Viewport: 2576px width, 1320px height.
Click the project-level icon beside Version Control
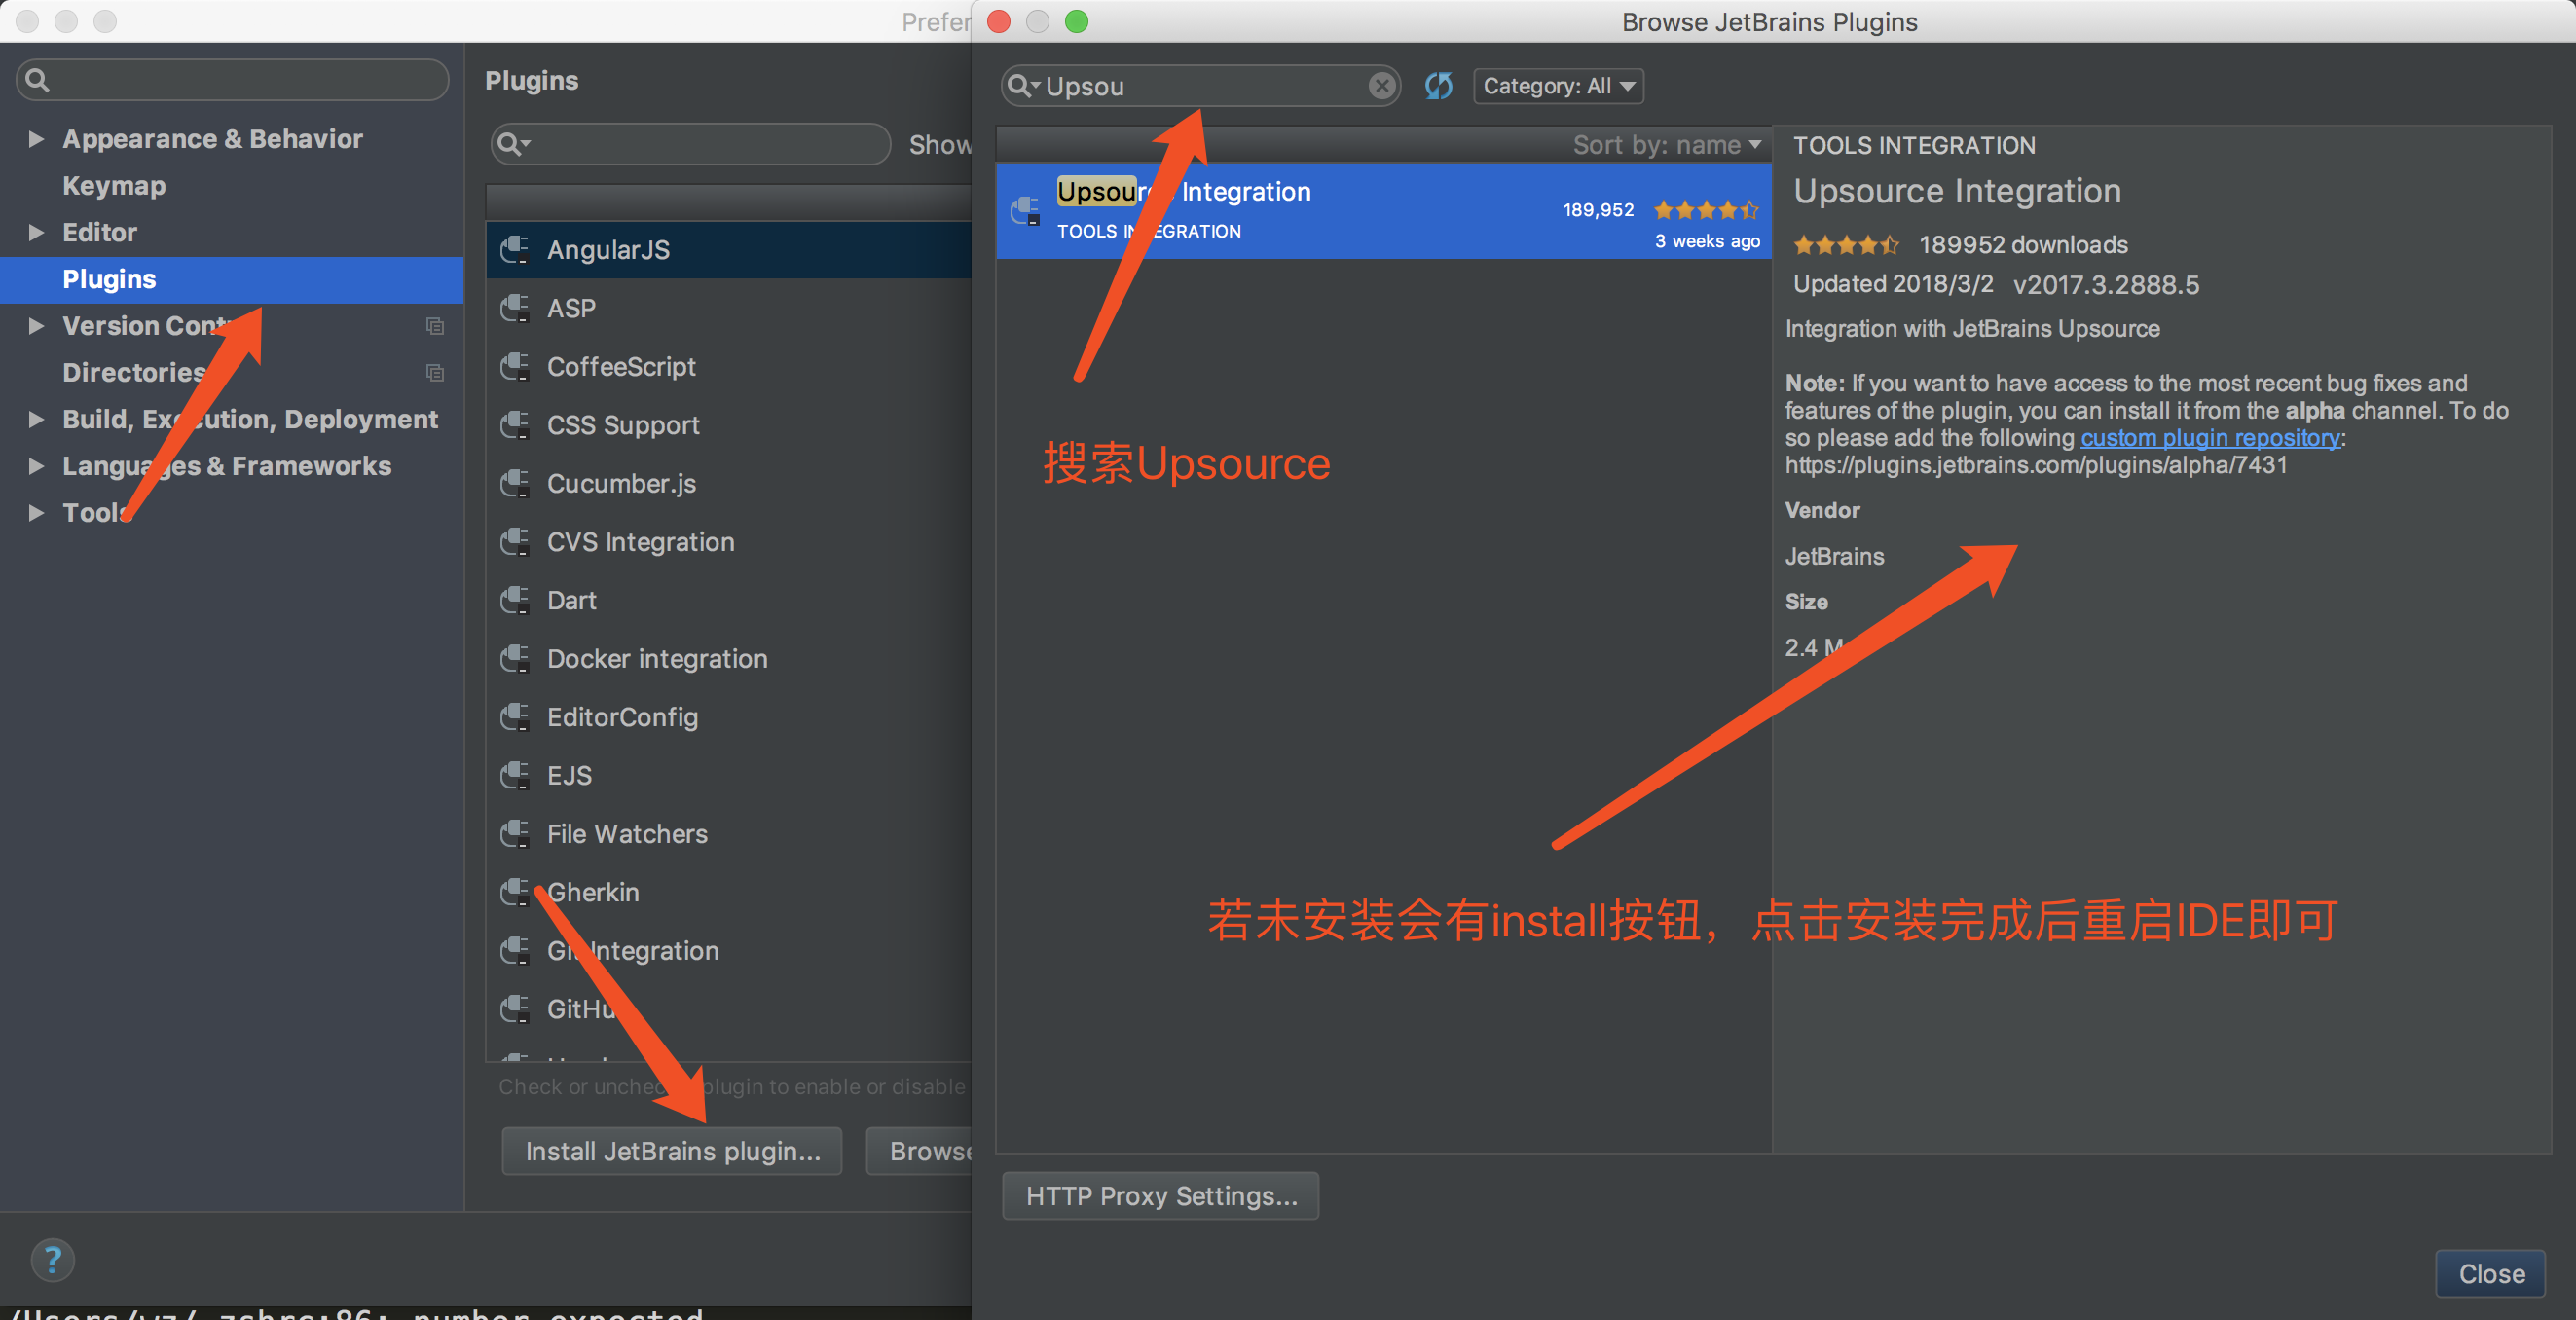[x=435, y=326]
